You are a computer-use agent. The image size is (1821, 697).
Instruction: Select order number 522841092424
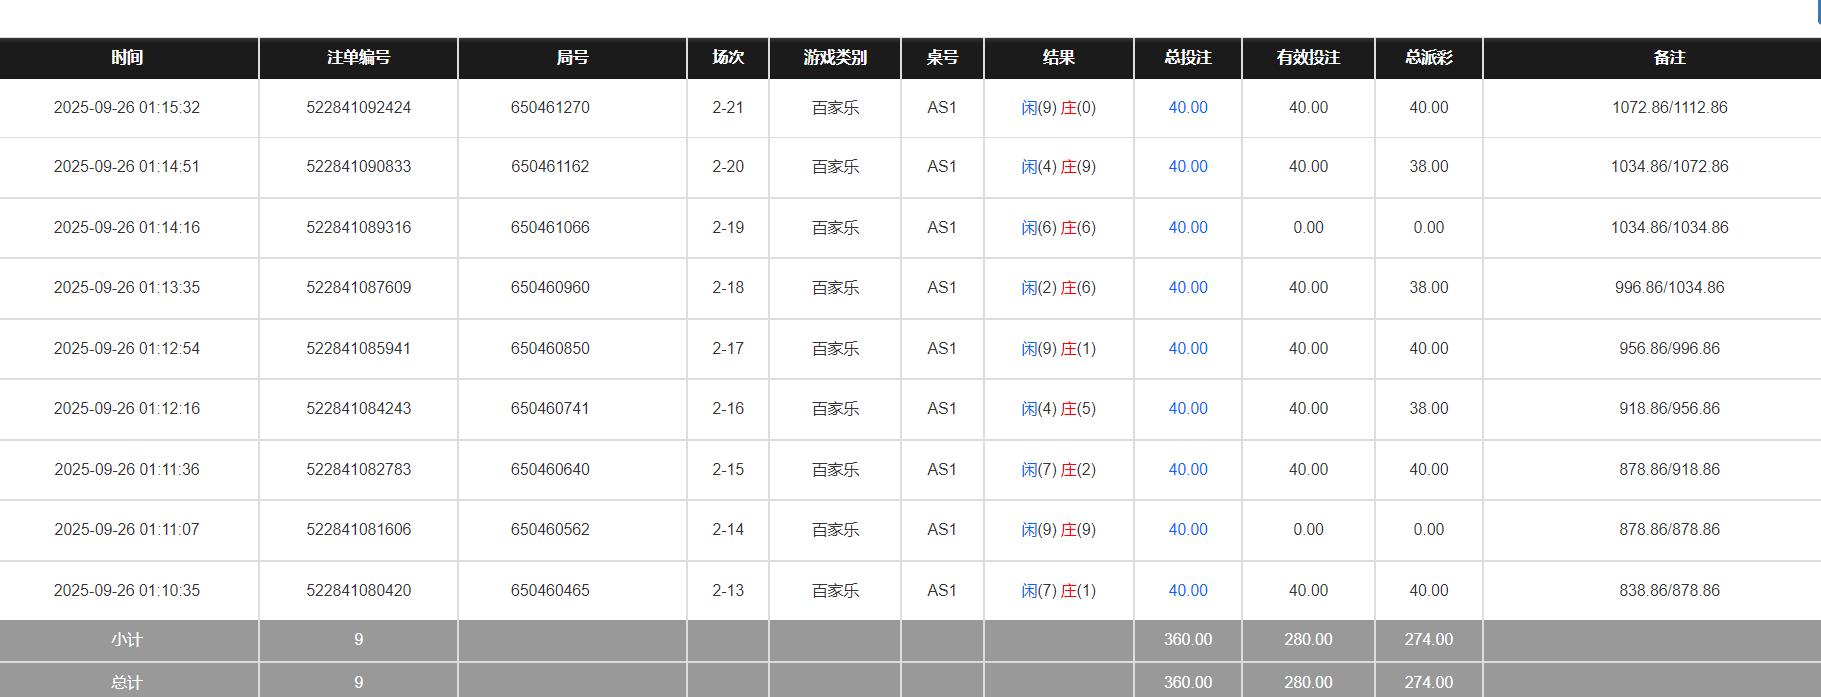(358, 108)
